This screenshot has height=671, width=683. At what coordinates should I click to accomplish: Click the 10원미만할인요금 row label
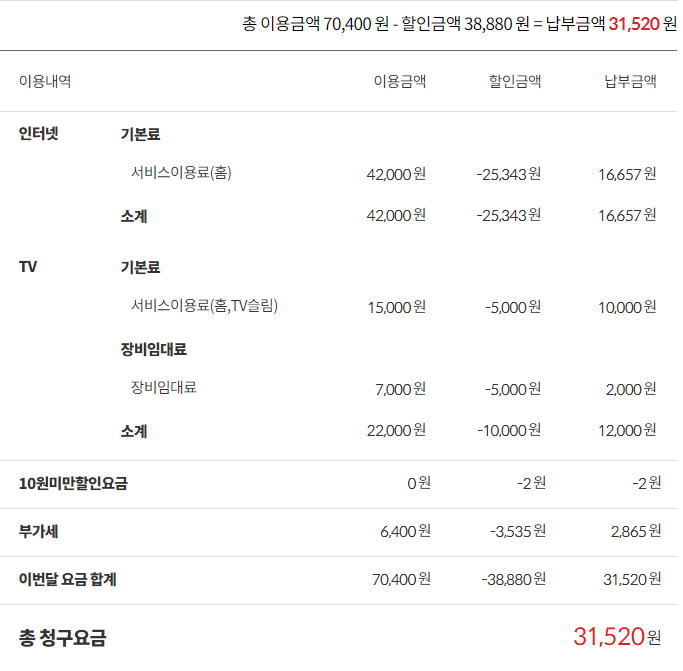pos(73,484)
